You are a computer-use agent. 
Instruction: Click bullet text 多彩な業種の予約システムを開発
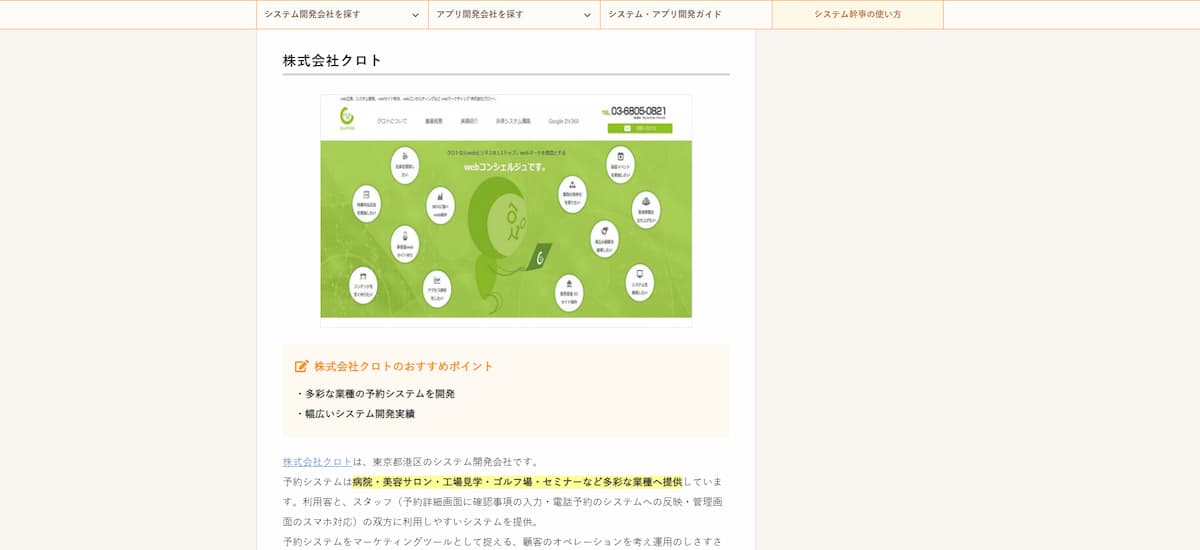[x=380, y=394]
